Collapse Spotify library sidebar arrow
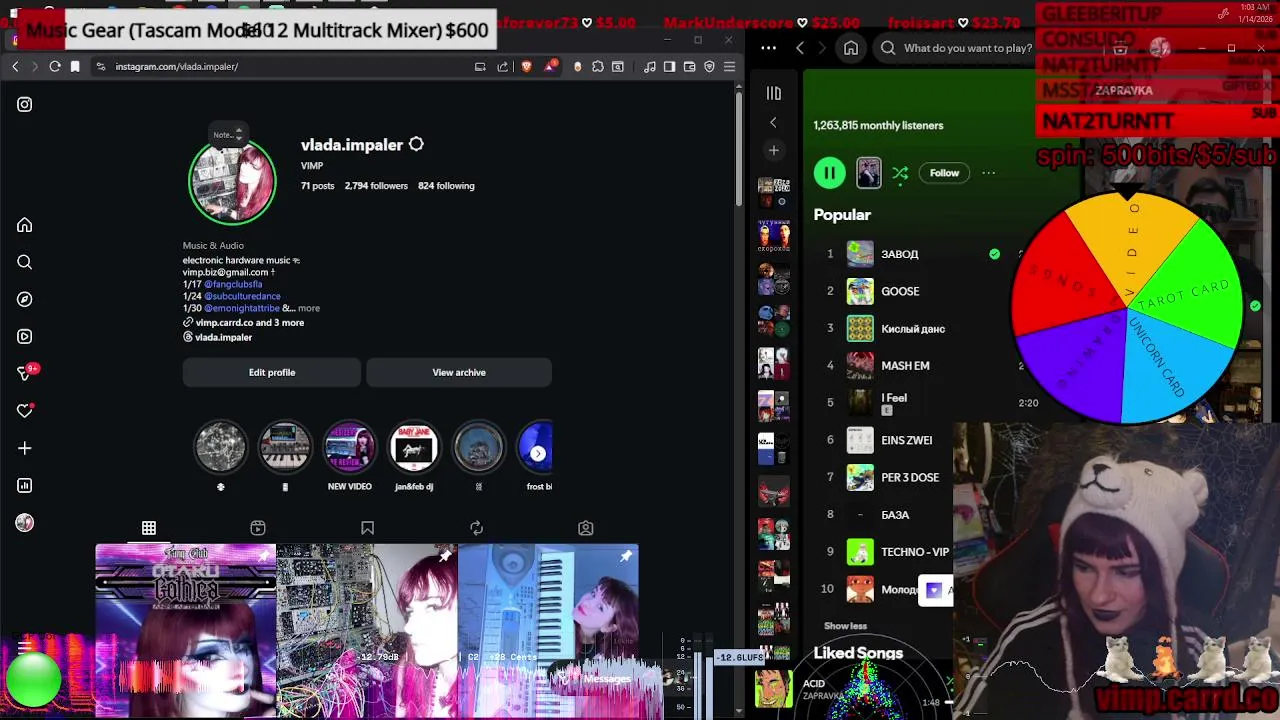1280x720 pixels. (x=773, y=122)
